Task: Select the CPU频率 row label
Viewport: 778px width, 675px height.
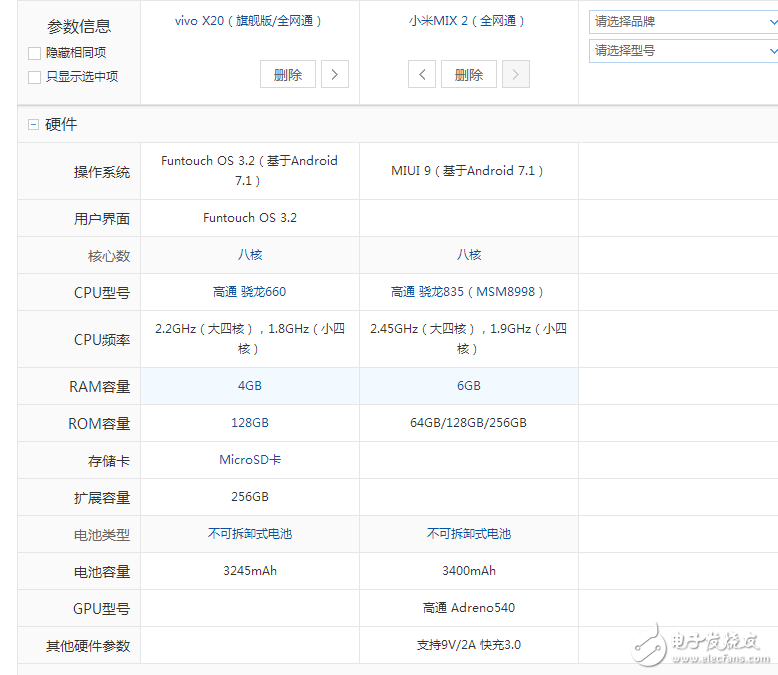Action: [102, 340]
